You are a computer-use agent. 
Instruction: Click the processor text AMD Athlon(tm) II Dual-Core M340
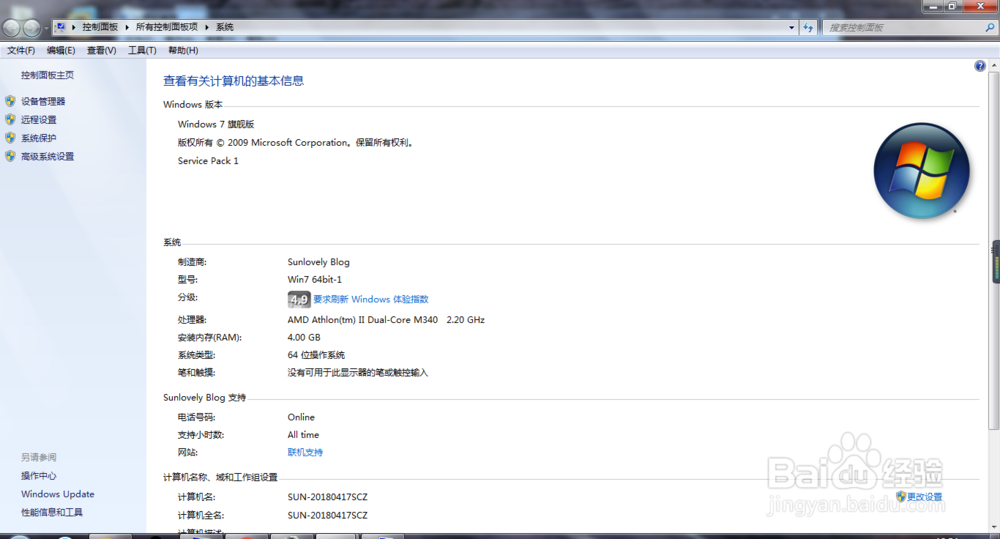pyautogui.click(x=362, y=320)
